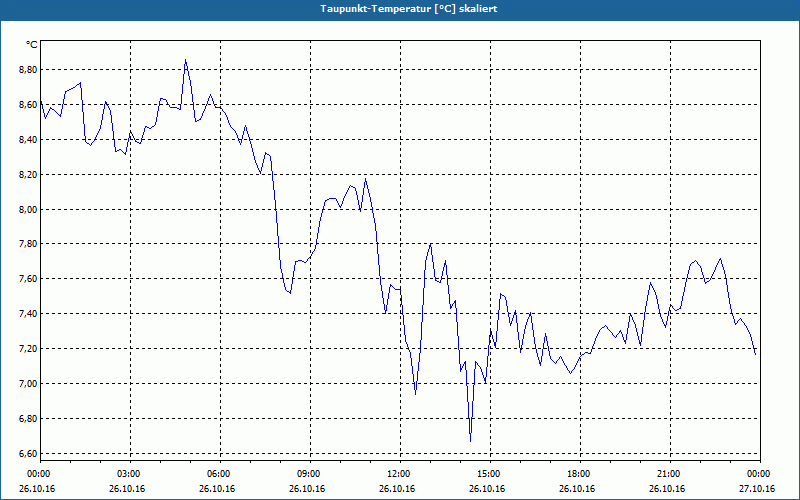Click the 21:00 time label
Image resolution: width=800 pixels, height=500 pixels.
[670, 474]
